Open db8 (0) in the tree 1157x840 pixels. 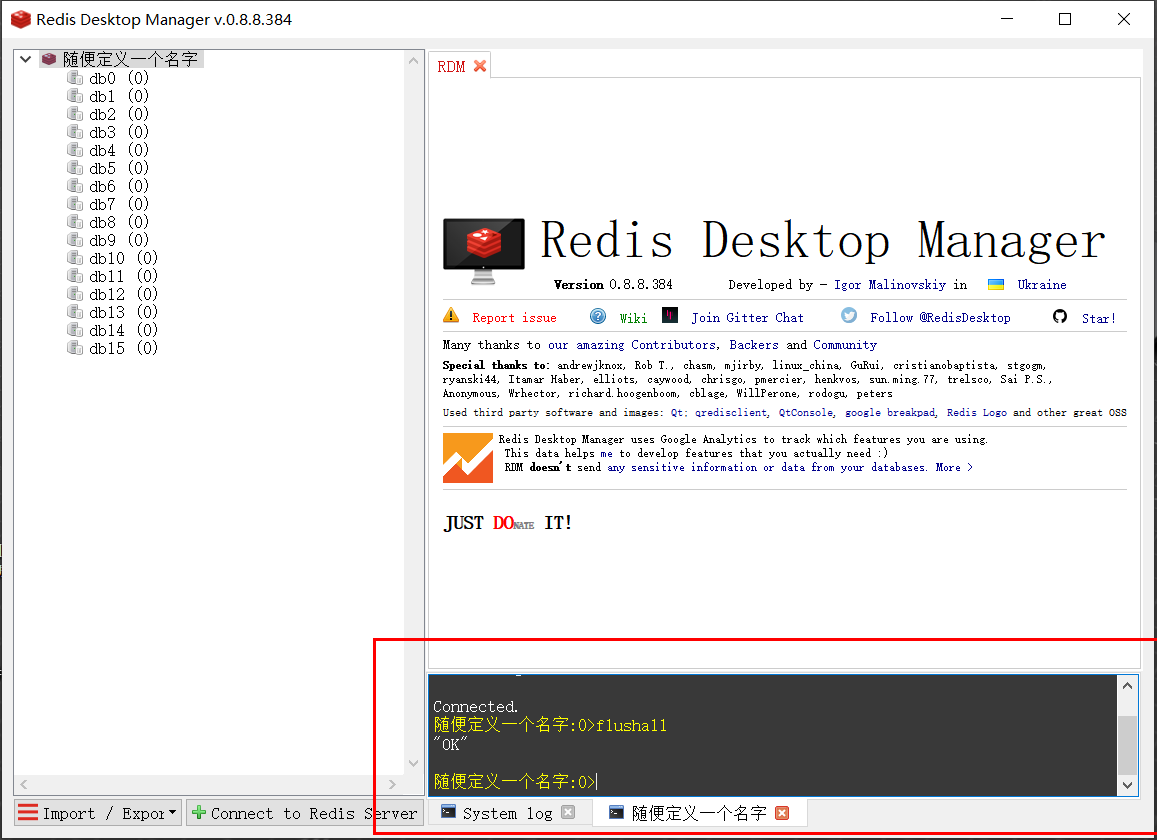[119, 222]
